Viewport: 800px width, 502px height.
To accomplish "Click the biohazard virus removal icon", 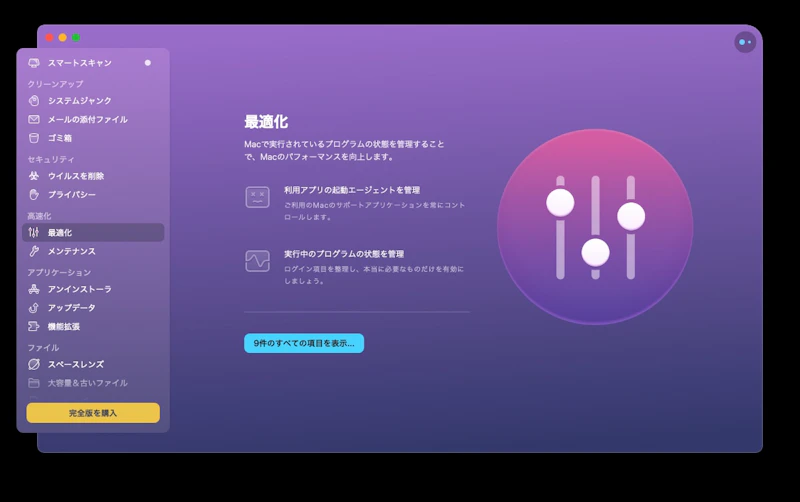I will (34, 176).
